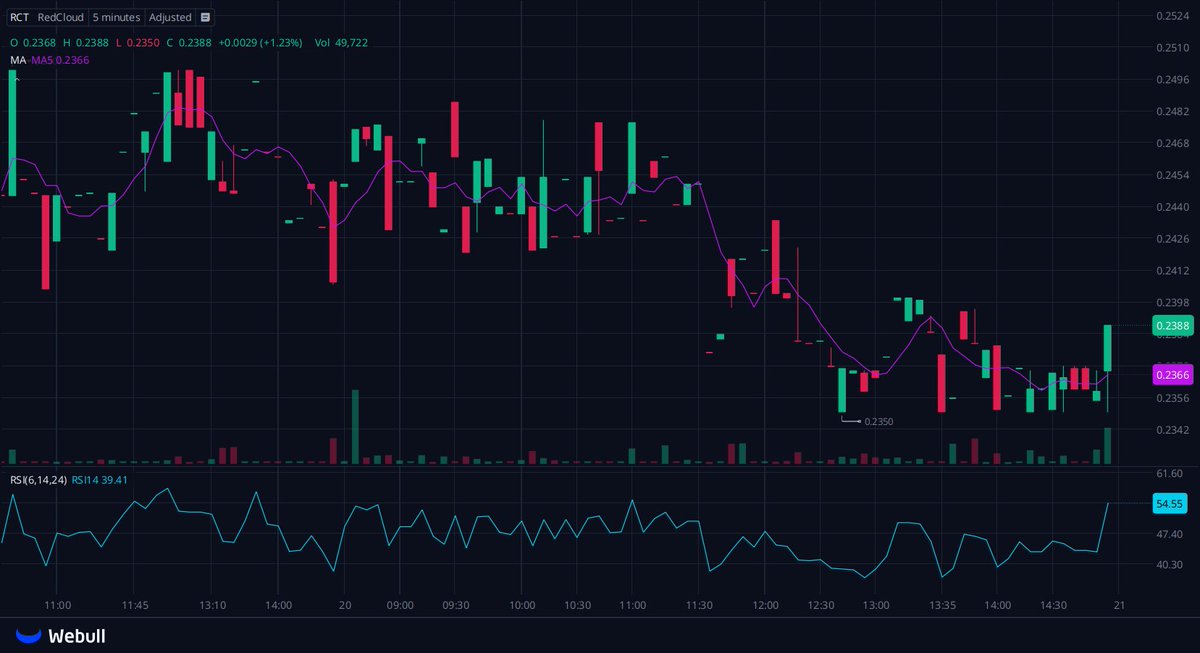Click the 0.2440 price axis label
The width and height of the screenshot is (1200, 653).
1172,207
